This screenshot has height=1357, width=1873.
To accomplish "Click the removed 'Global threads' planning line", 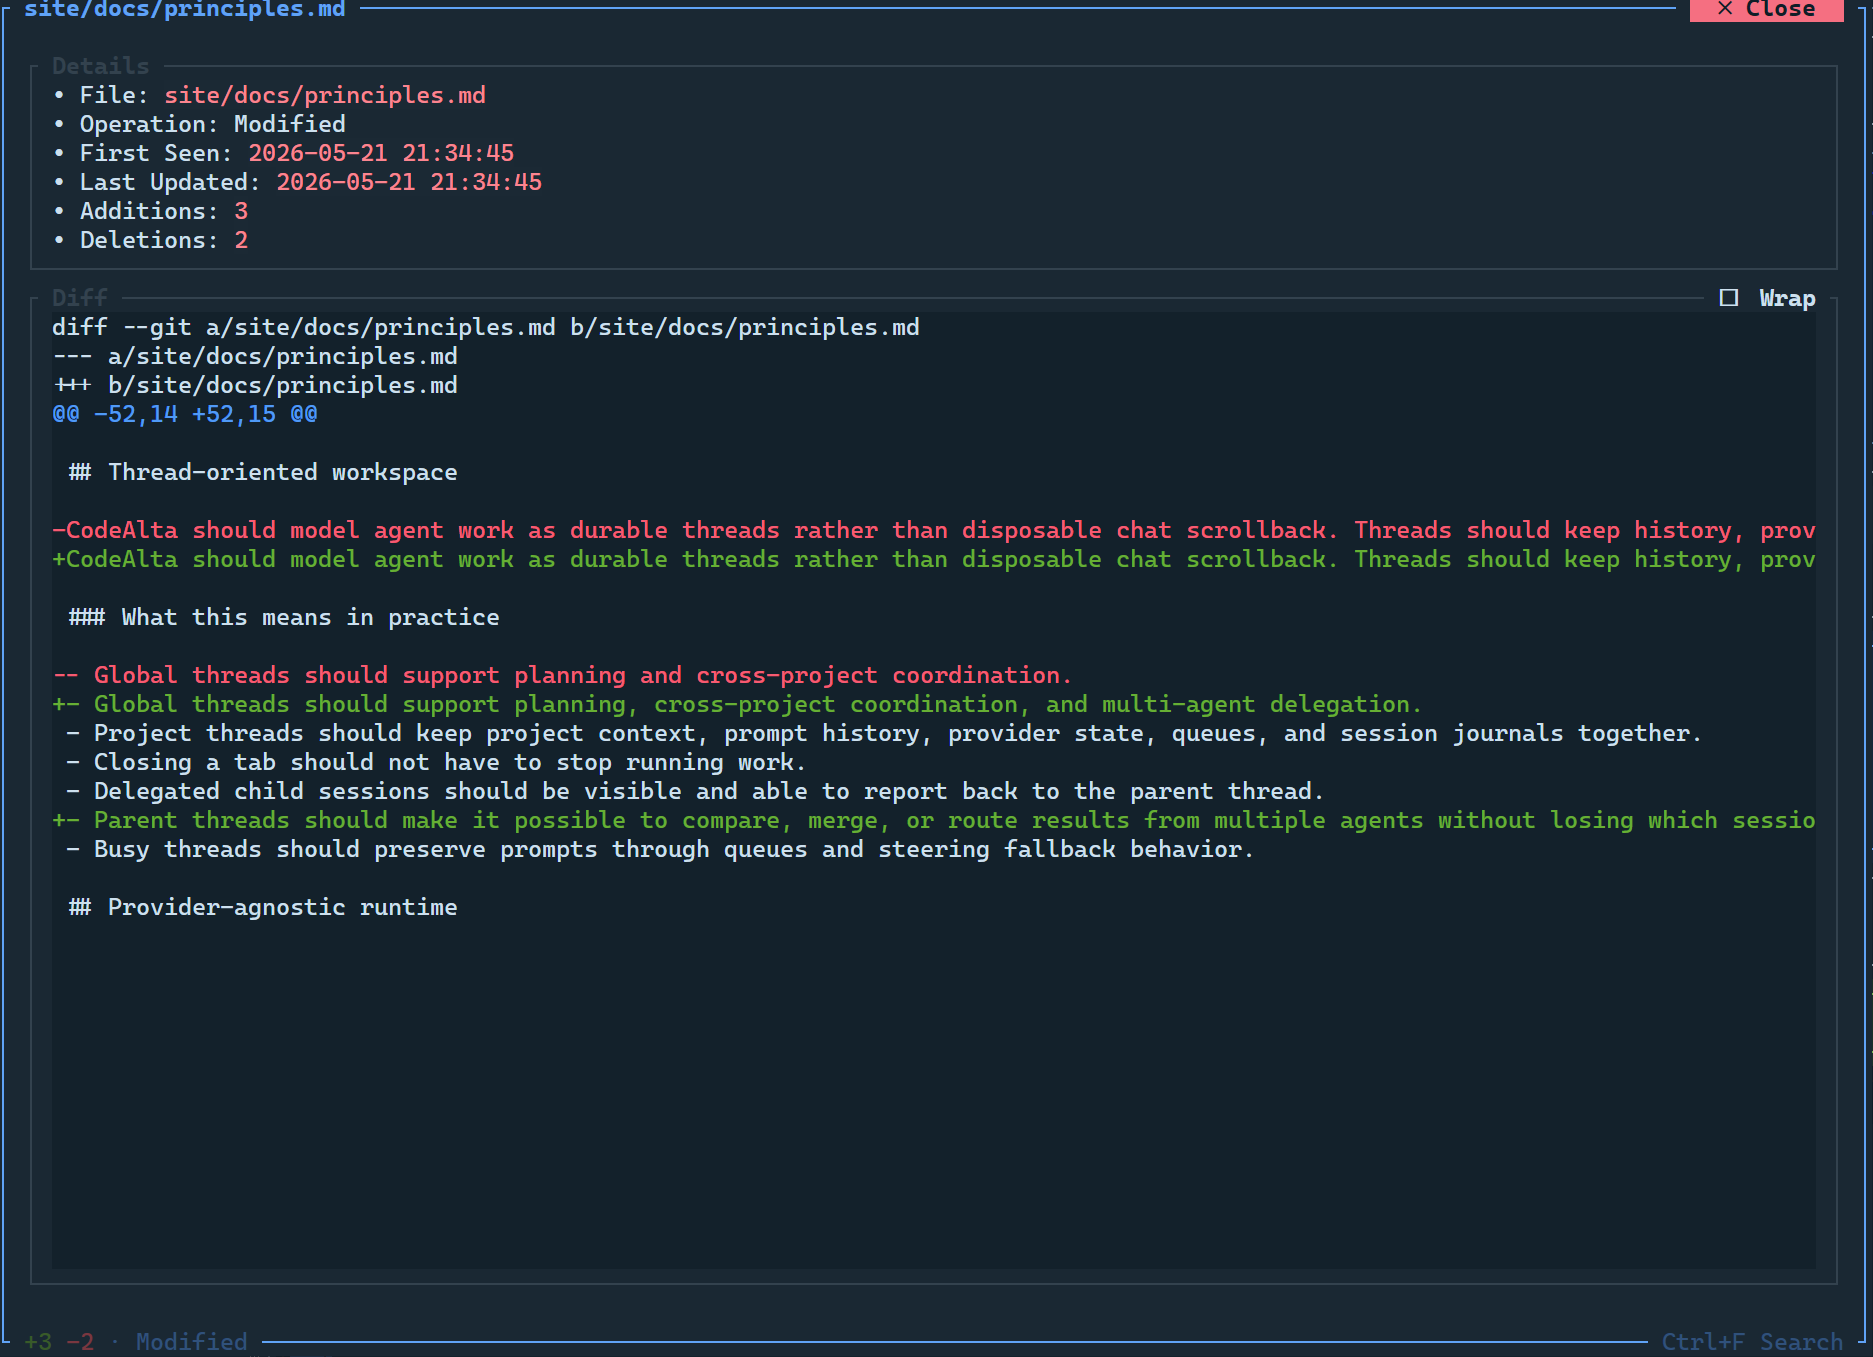I will point(562,675).
